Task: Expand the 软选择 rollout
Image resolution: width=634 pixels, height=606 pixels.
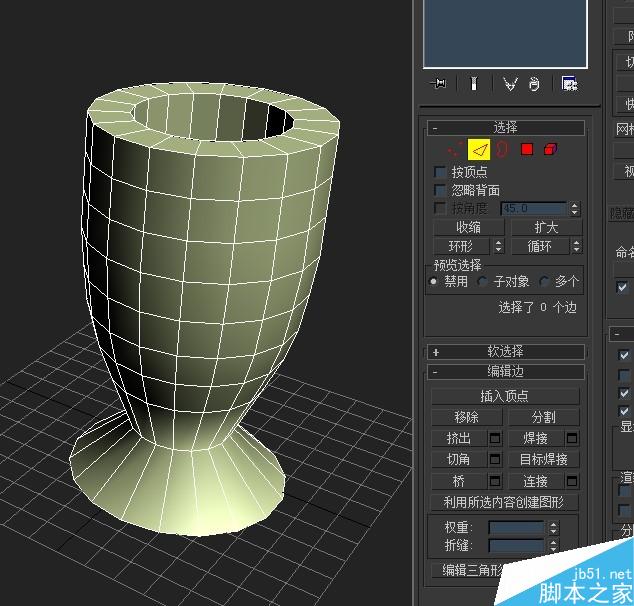Action: [505, 352]
